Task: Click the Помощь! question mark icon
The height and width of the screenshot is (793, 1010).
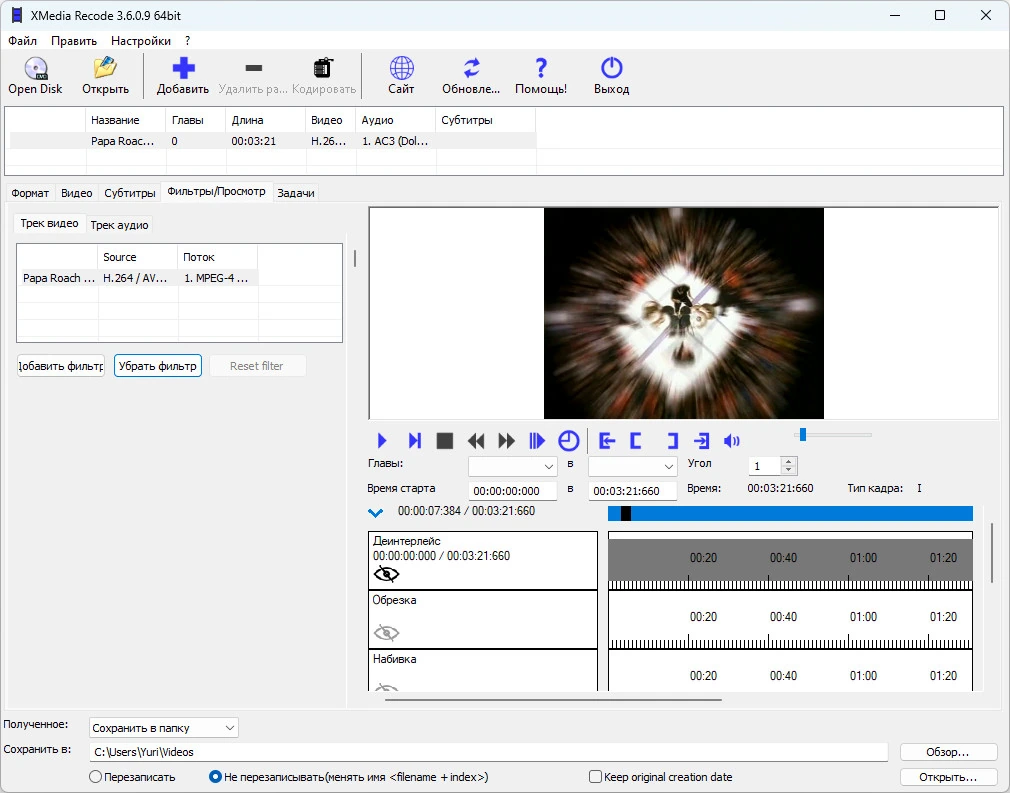Action: point(541,68)
